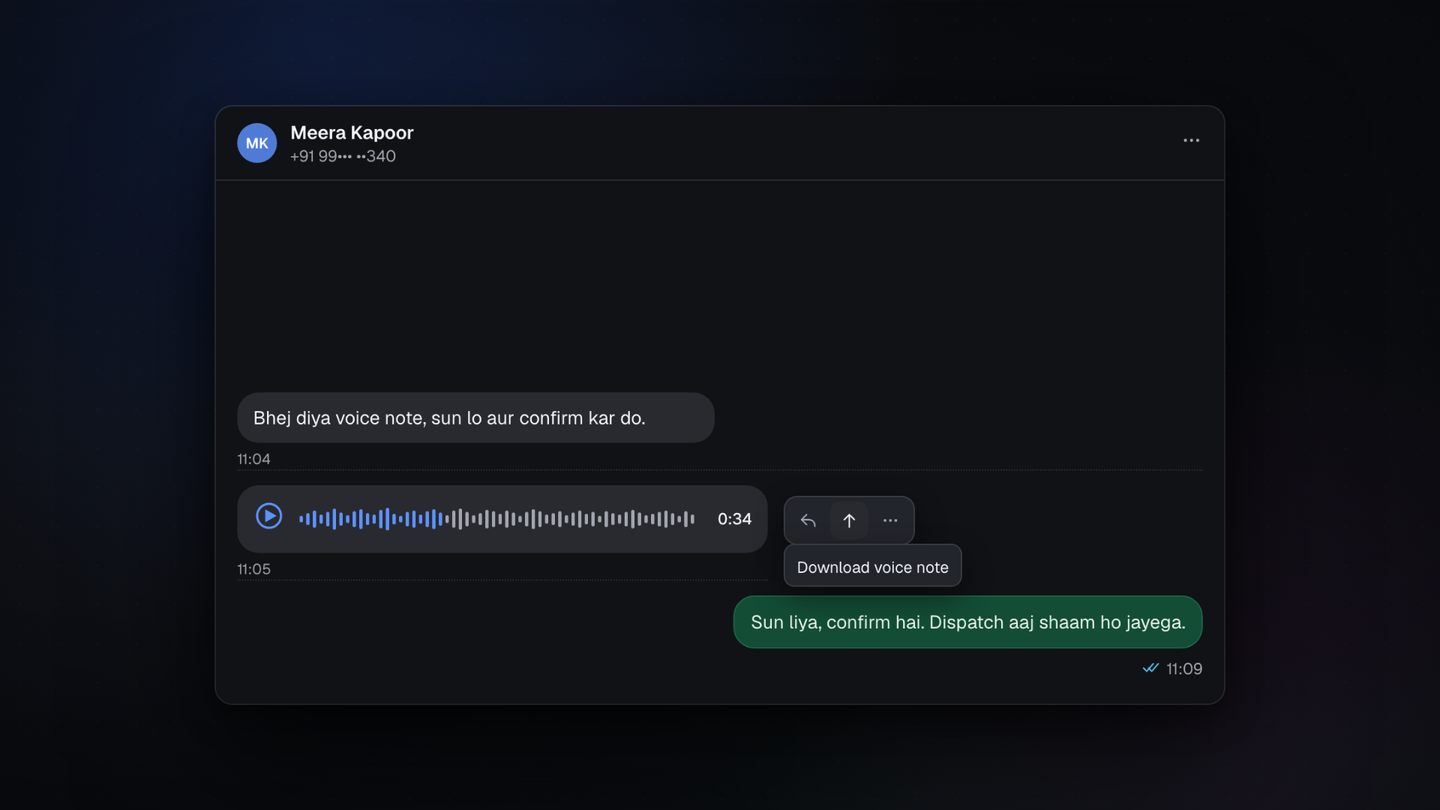
Task: Seek within the voice note waveform
Action: click(x=496, y=518)
